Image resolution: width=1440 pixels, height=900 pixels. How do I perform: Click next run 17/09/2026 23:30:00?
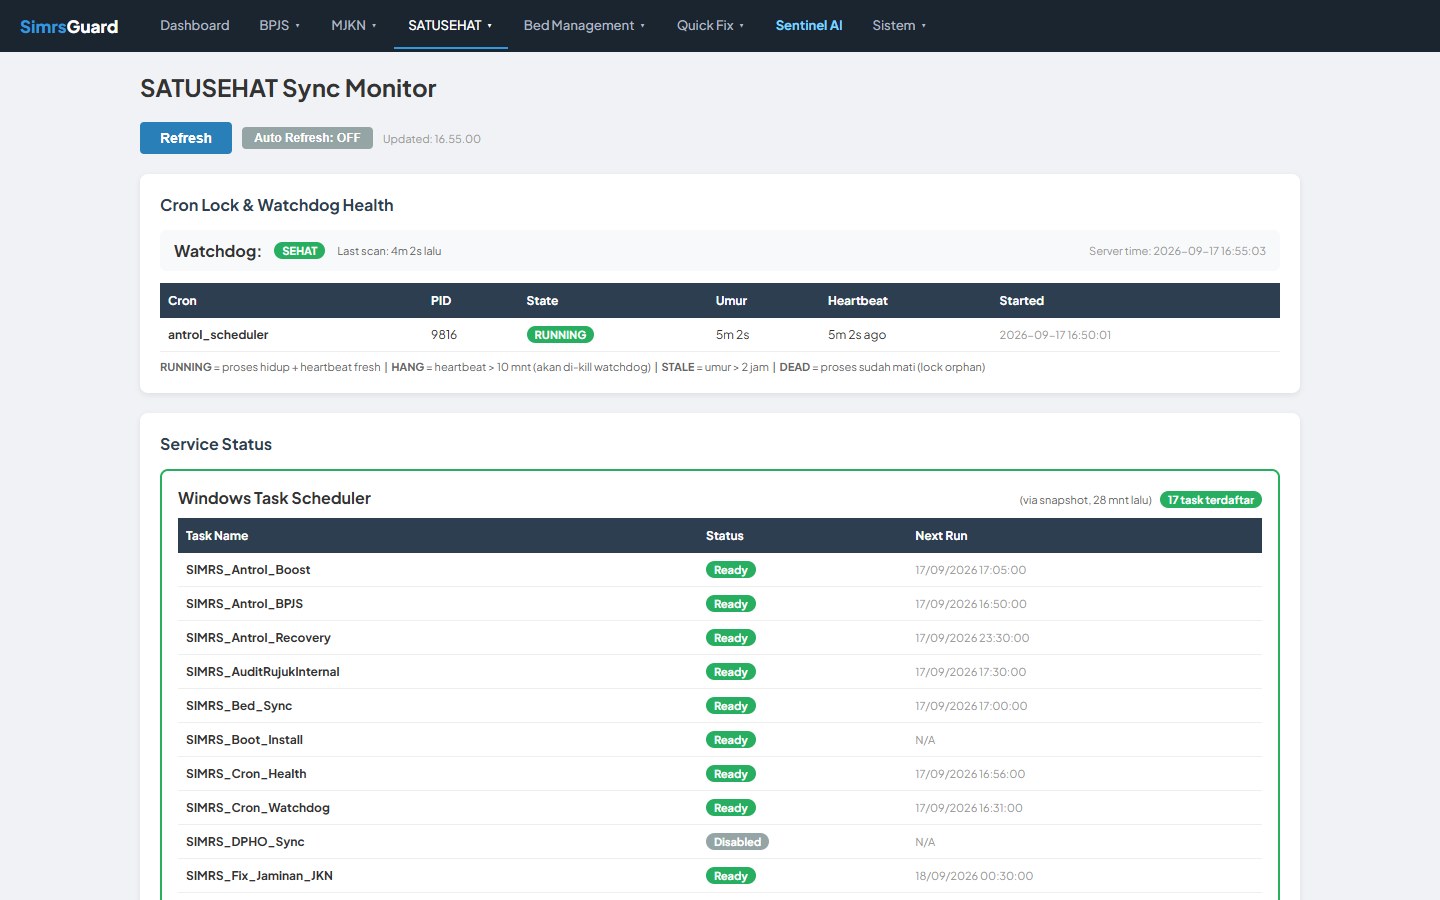coord(972,638)
